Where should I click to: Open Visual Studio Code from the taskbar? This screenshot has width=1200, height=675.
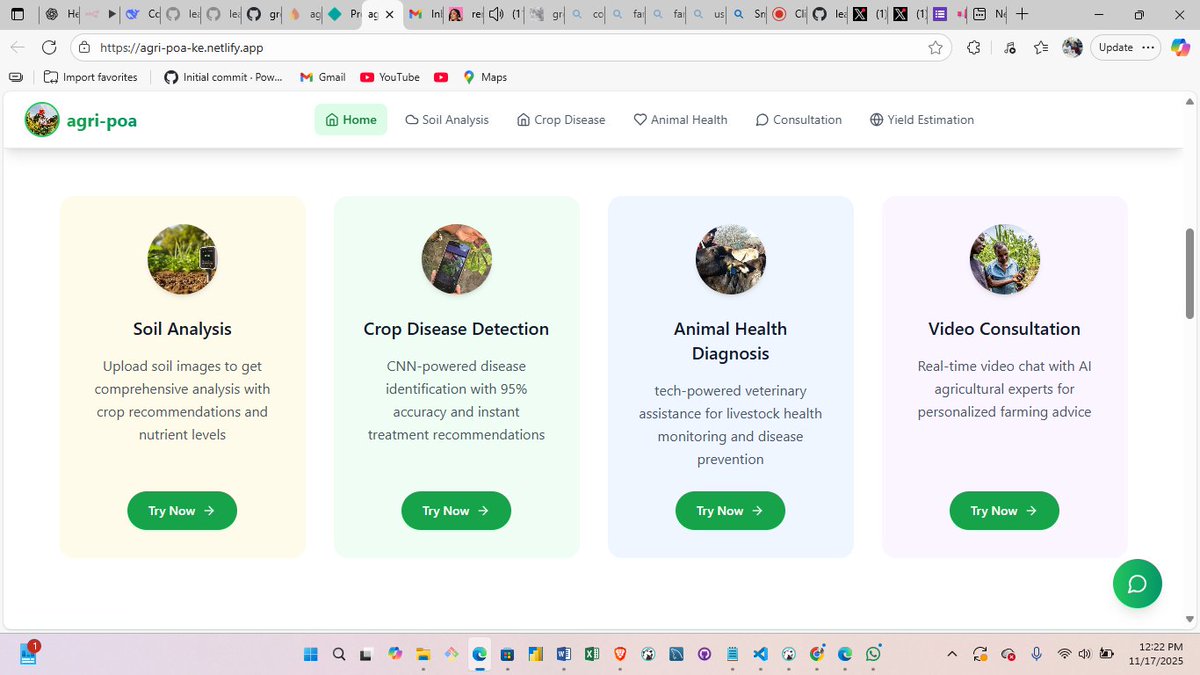(760, 654)
